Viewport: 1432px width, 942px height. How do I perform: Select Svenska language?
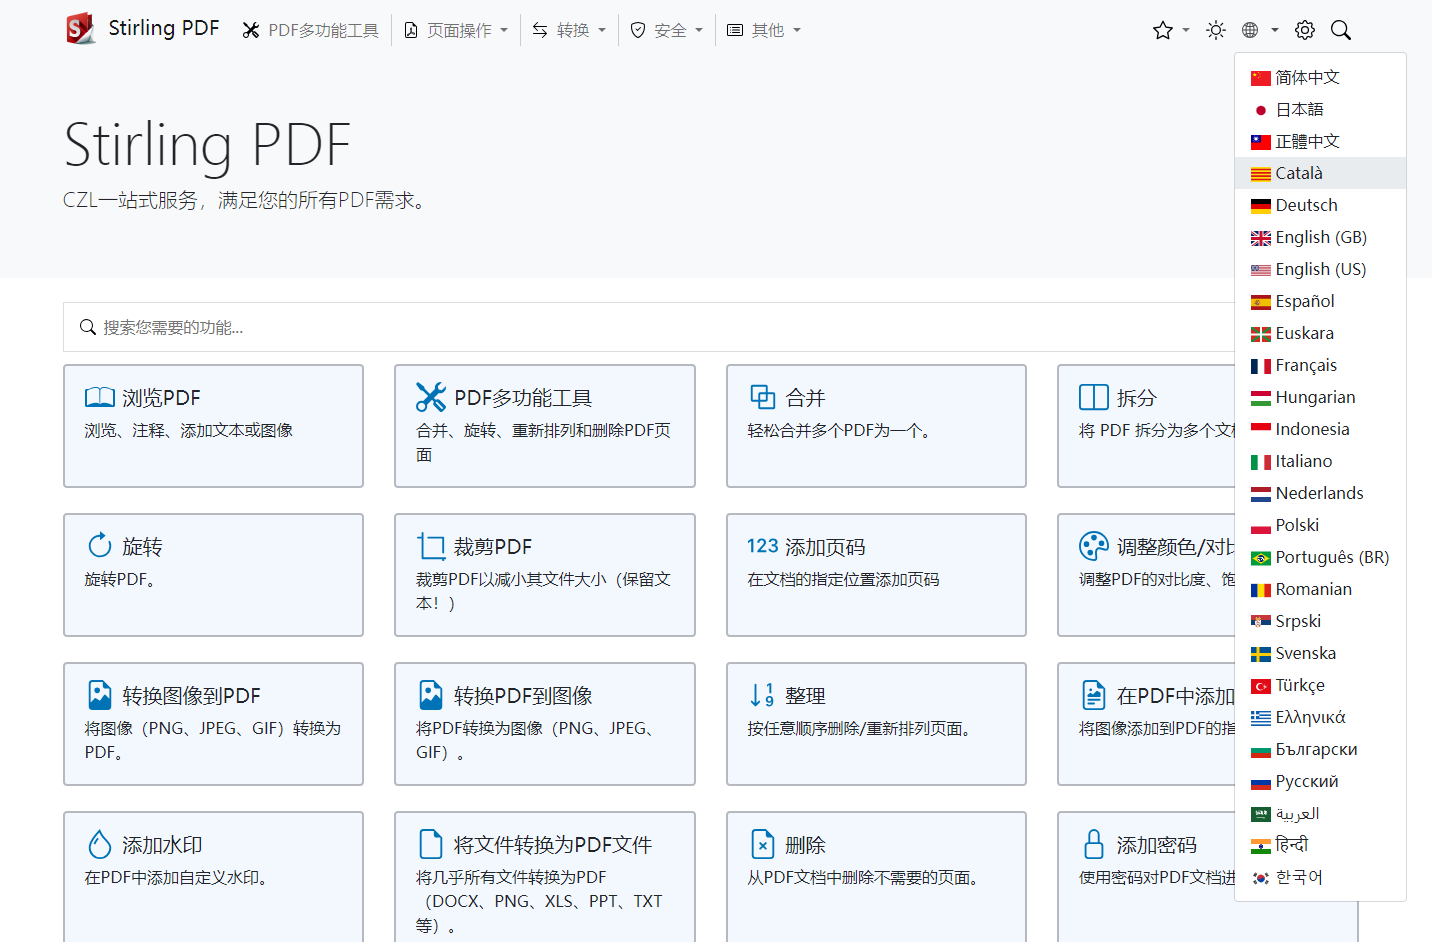[1320, 653]
